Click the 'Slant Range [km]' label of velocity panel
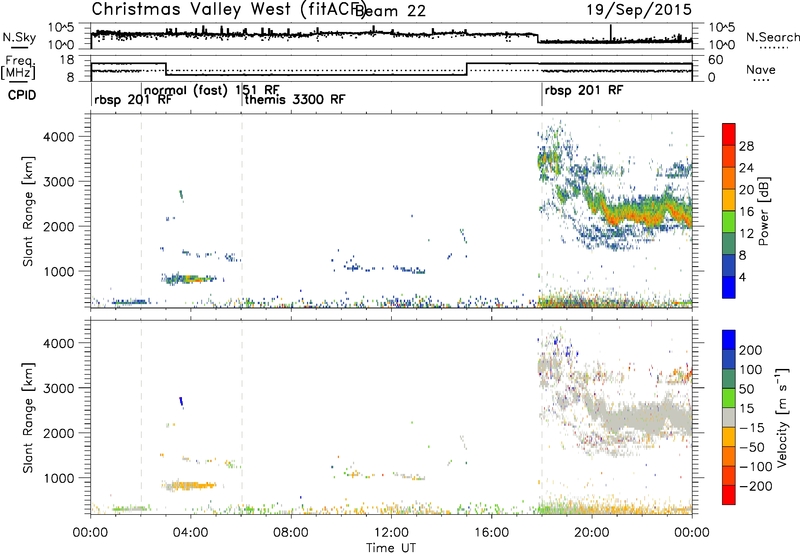Viewport: 800px width, 554px height. coord(28,418)
